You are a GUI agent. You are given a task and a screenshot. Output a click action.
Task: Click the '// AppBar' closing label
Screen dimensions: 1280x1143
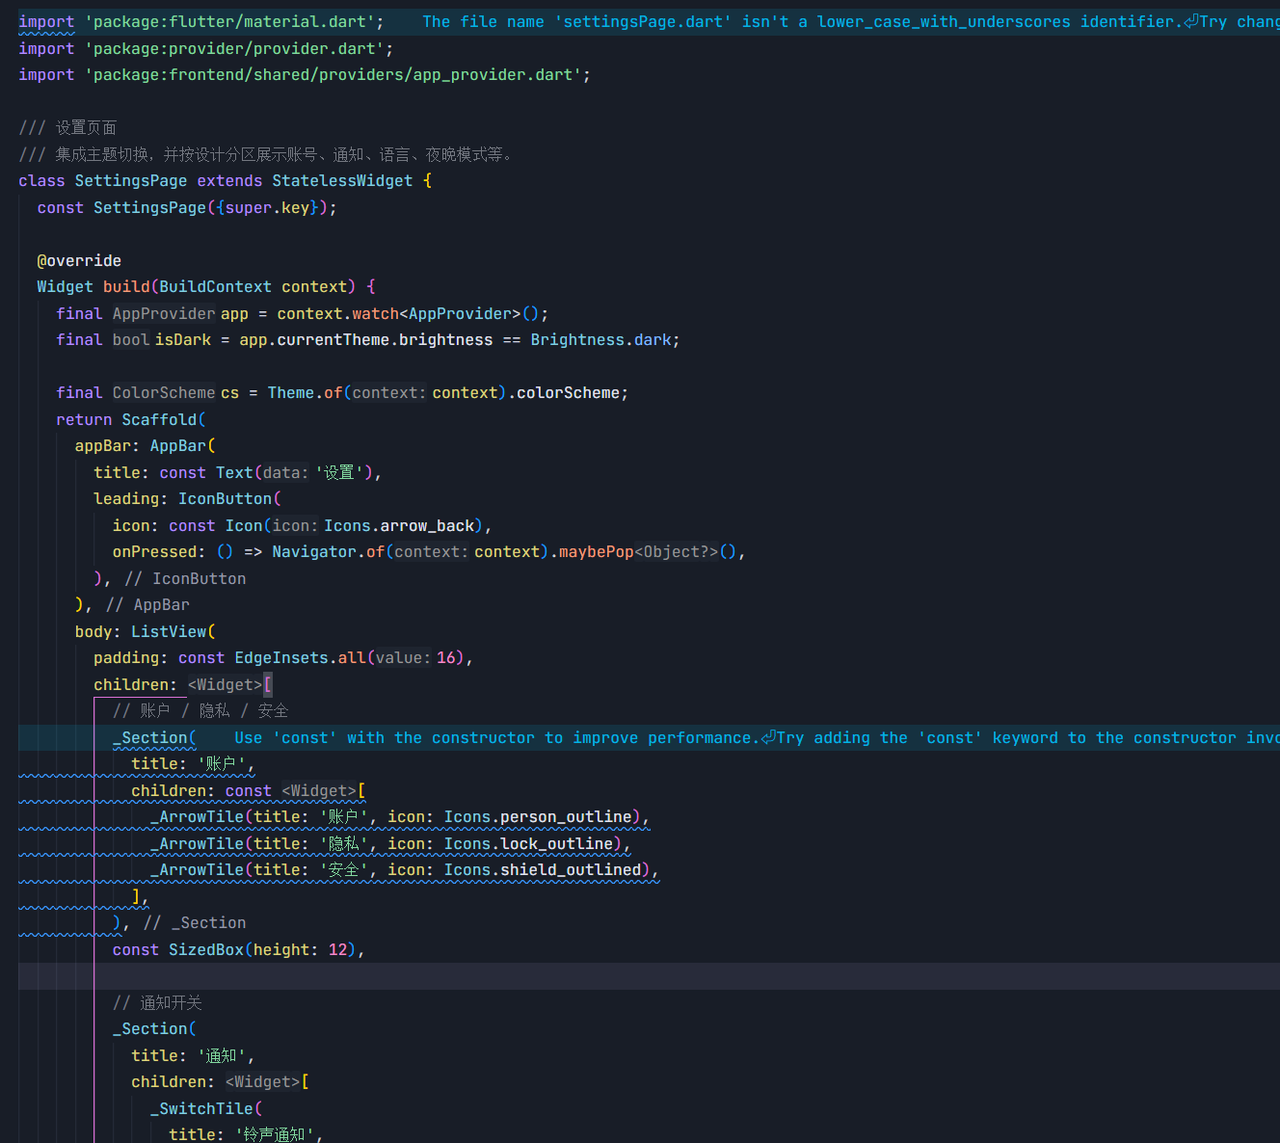148,605
